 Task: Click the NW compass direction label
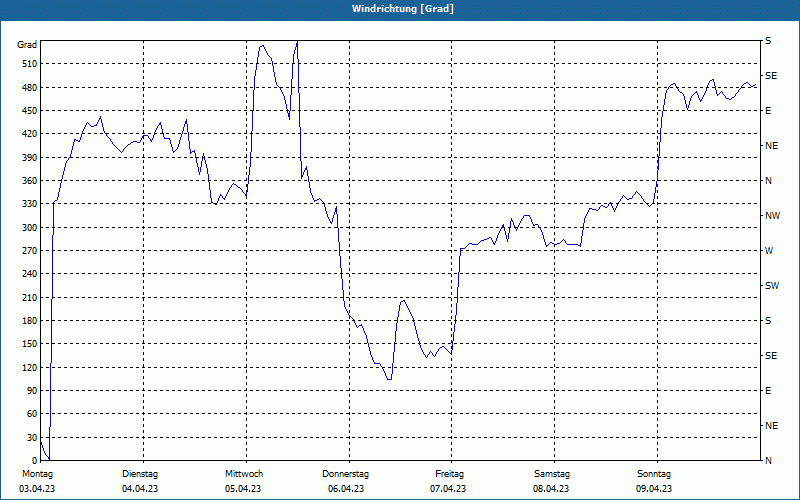coord(772,216)
